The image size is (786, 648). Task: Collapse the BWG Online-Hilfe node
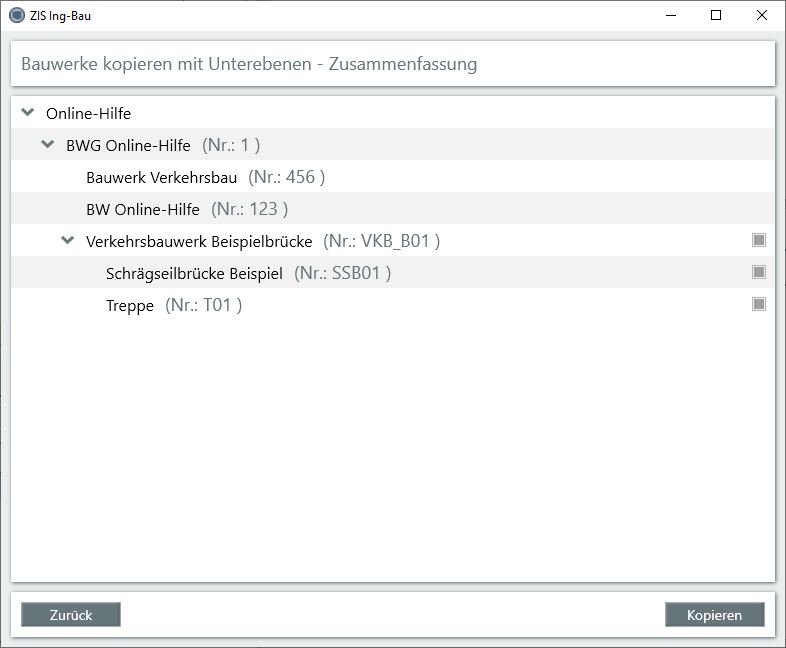point(48,144)
